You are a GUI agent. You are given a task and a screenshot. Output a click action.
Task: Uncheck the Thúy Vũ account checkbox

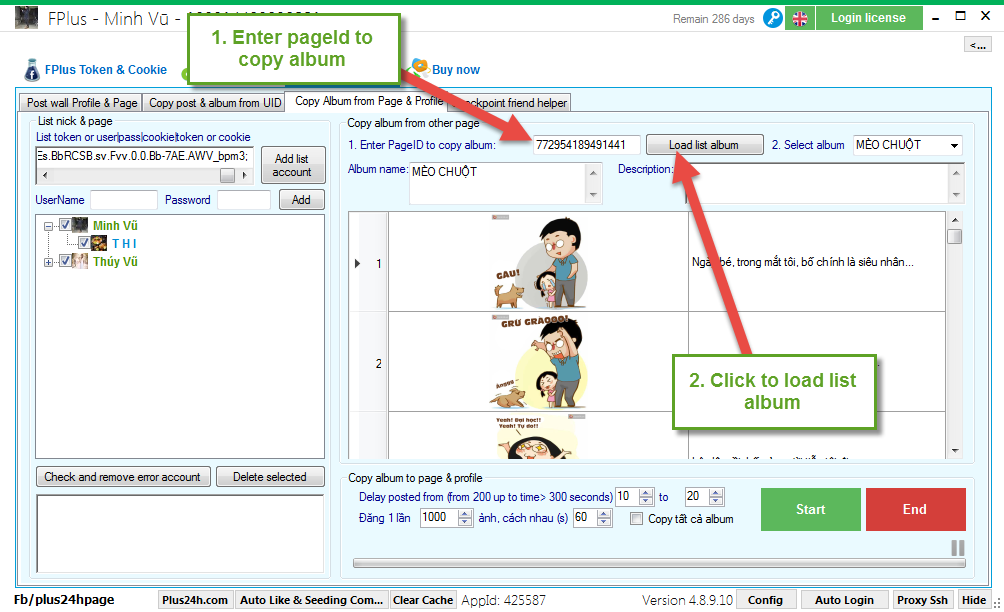[65, 261]
